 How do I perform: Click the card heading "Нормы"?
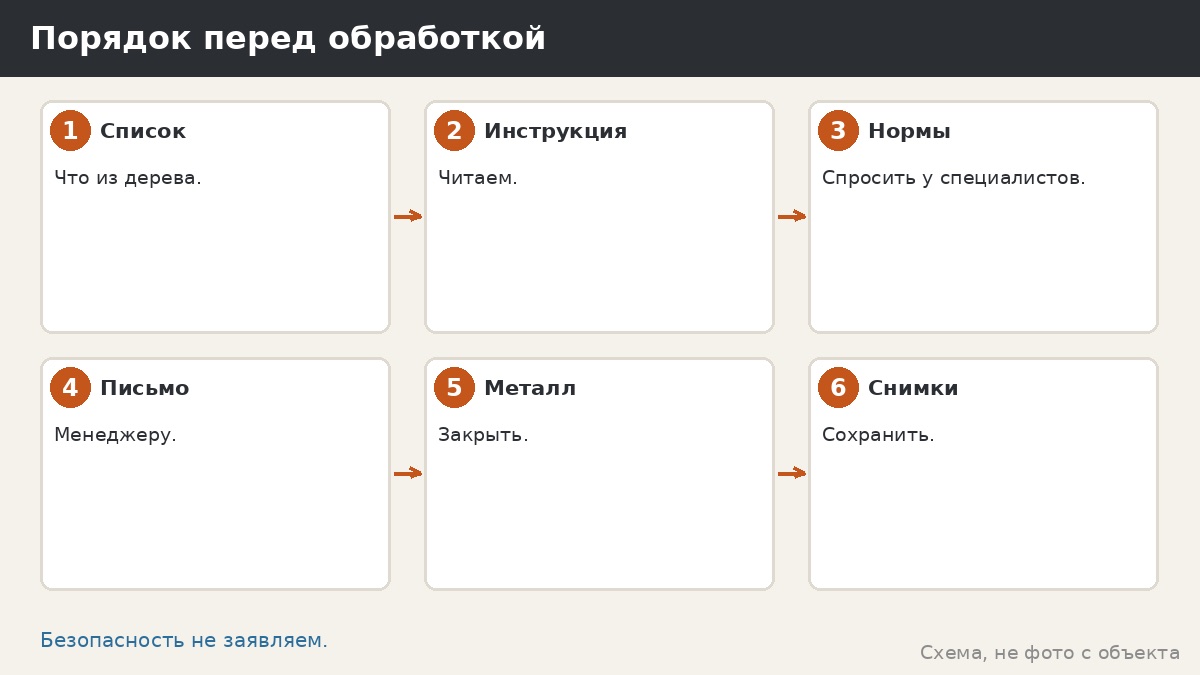coord(909,132)
